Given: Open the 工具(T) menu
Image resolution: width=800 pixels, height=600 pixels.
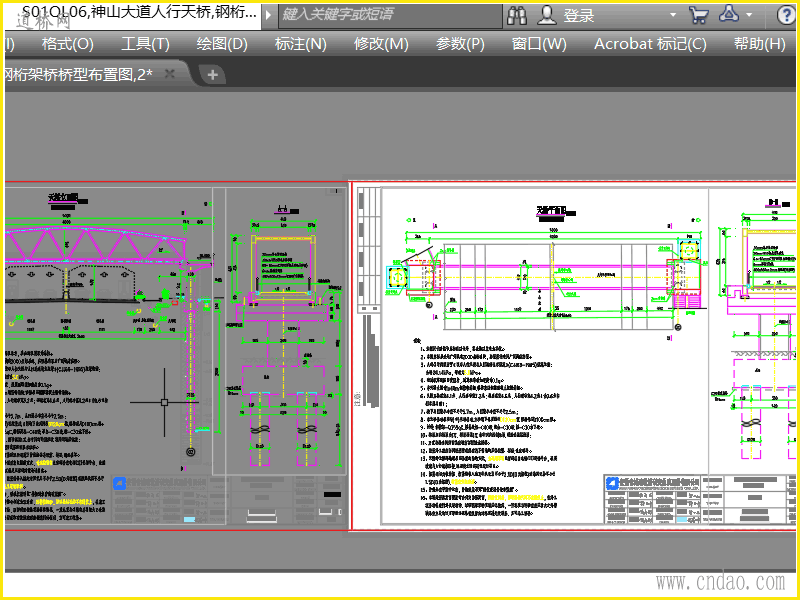Looking at the screenshot, I should point(145,44).
